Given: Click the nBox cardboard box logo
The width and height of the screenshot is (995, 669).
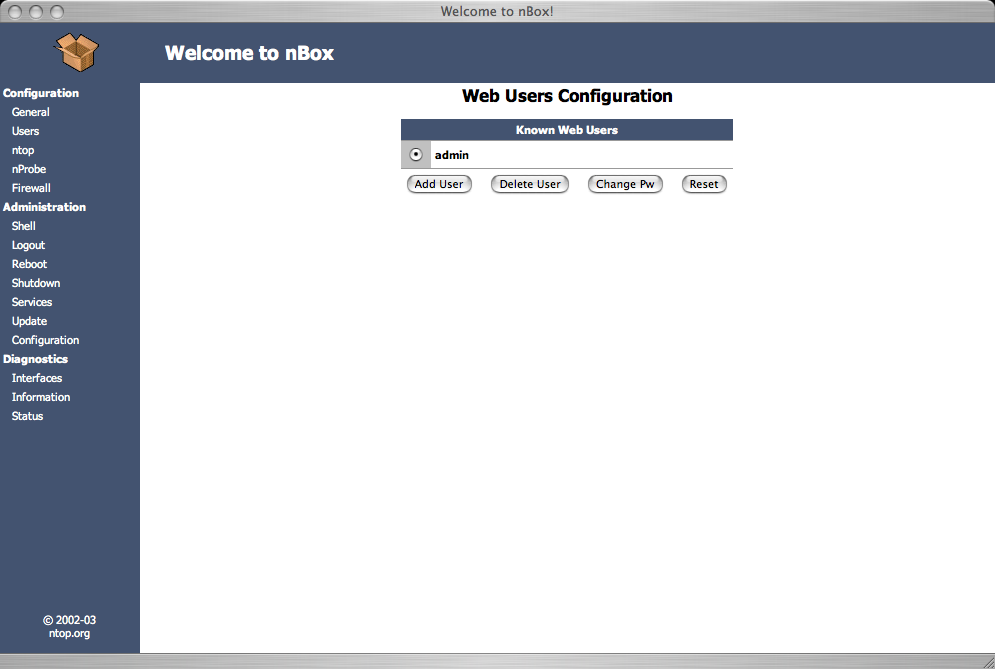Looking at the screenshot, I should (77, 52).
